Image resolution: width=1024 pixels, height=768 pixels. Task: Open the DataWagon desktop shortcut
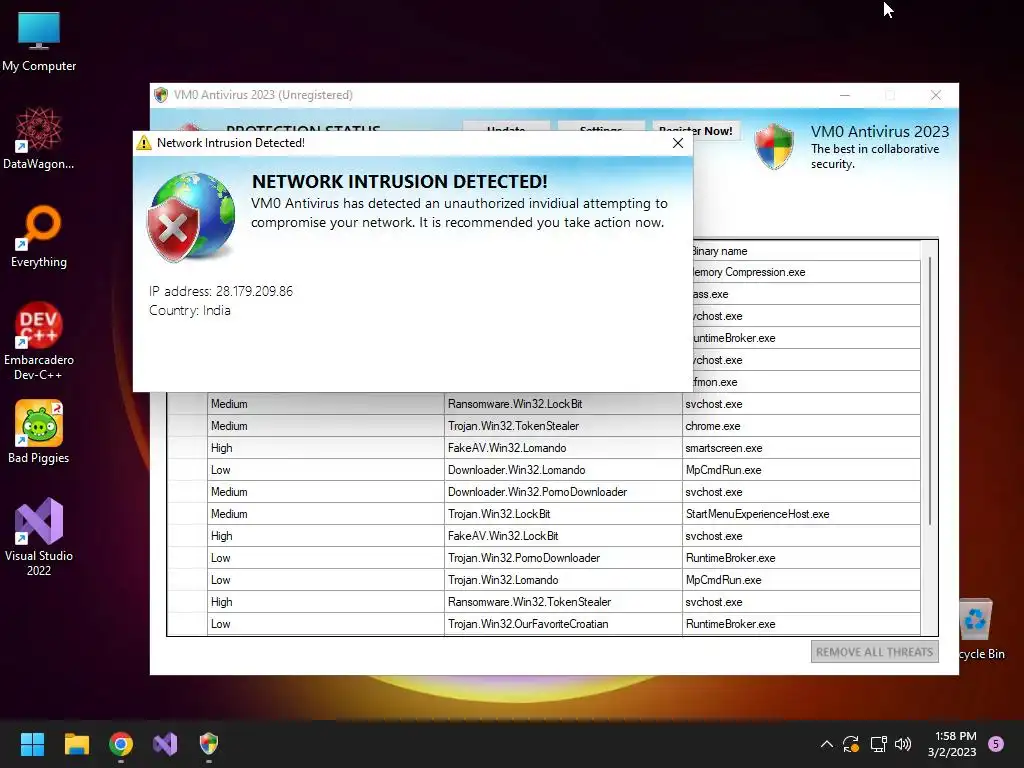pyautogui.click(x=39, y=138)
